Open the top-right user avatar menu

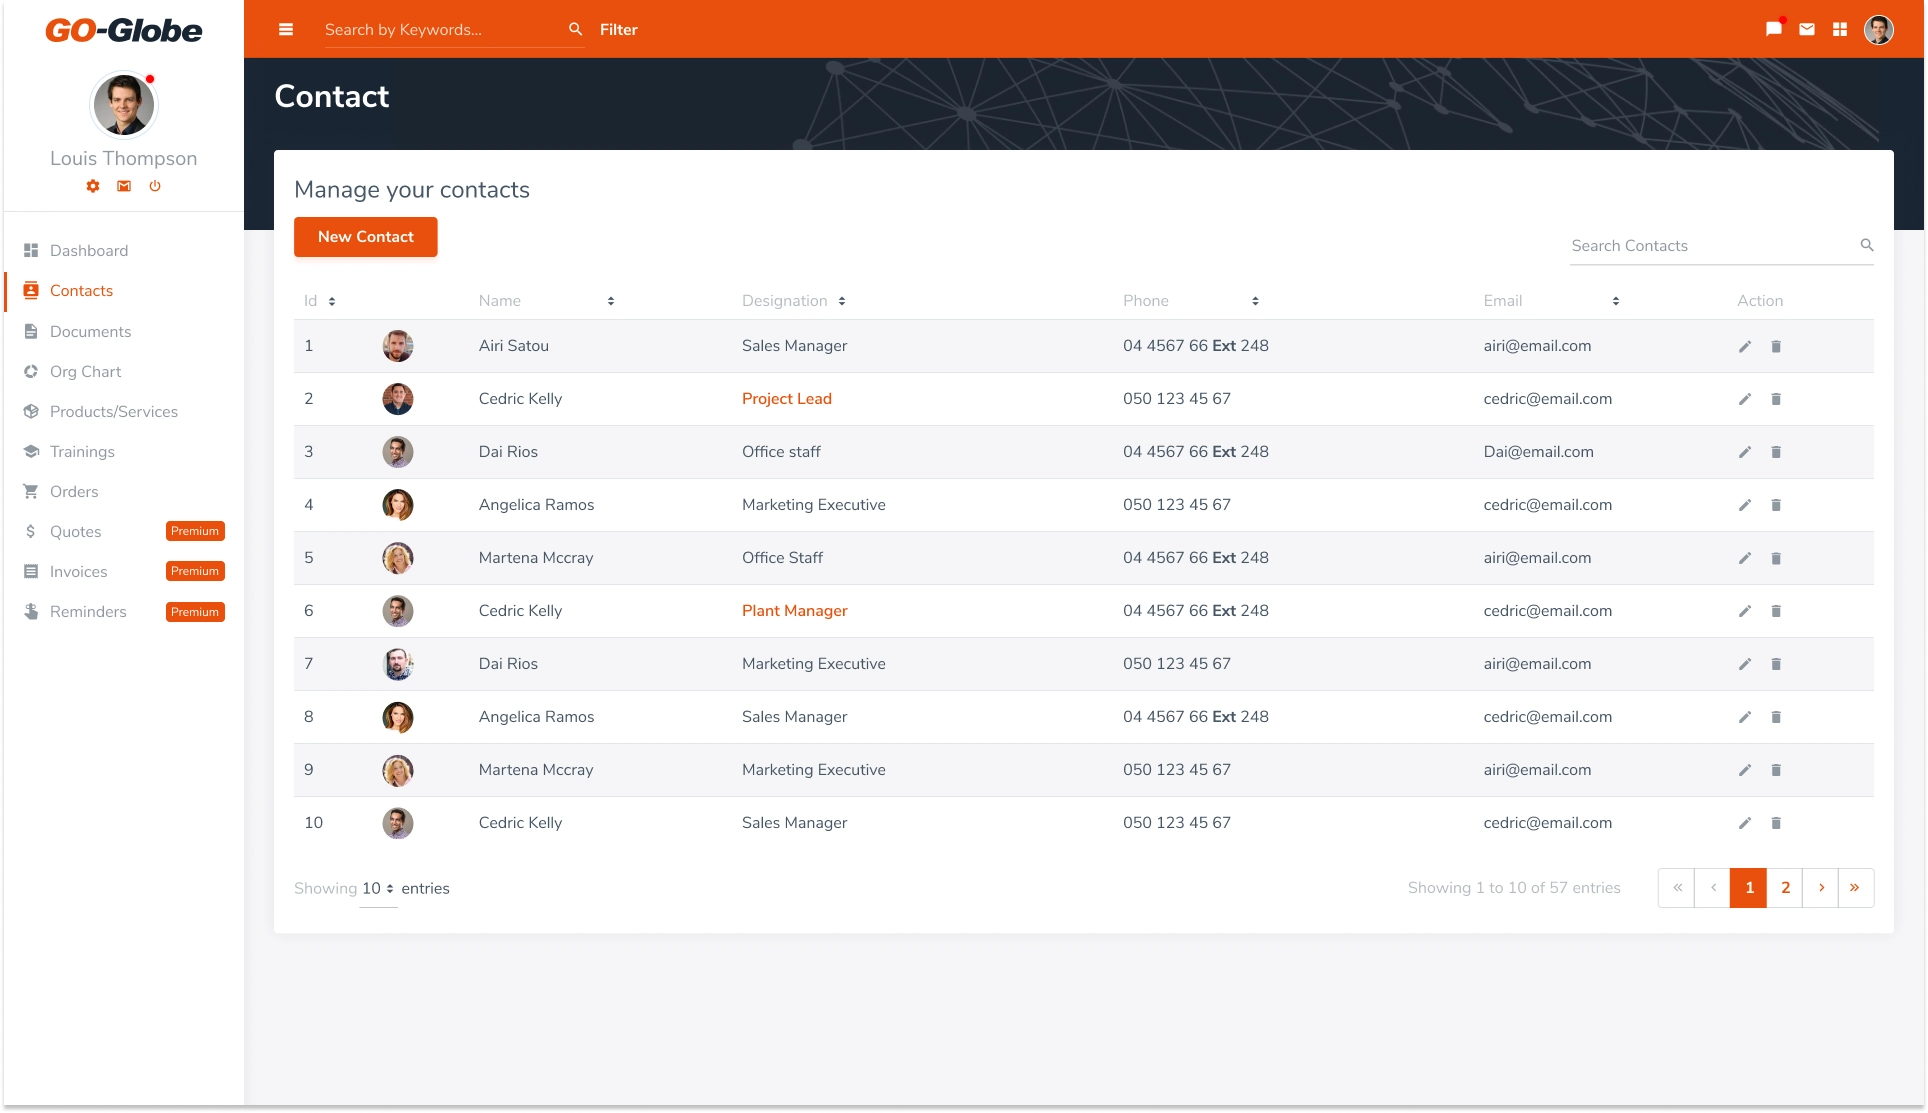coord(1878,29)
